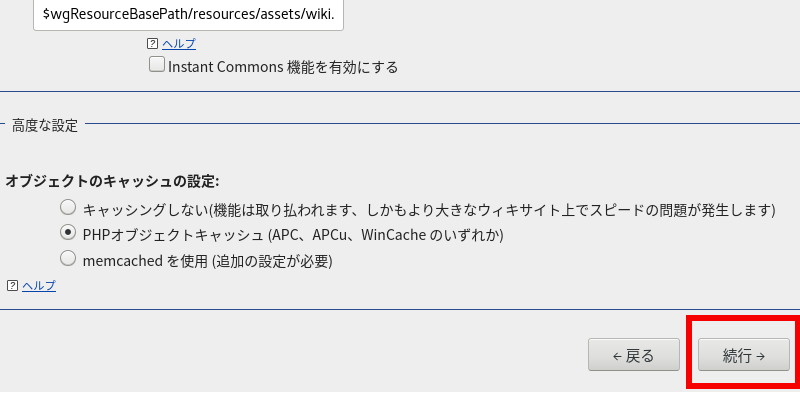Select the memcached を使用 radio button
Image resolution: width=800 pixels, height=400 pixels.
[68, 259]
